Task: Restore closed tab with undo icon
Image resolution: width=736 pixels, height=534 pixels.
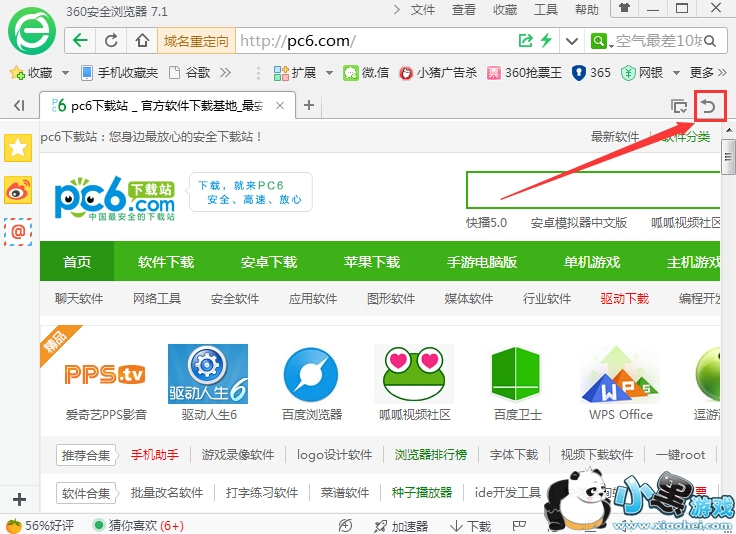Action: [x=709, y=107]
